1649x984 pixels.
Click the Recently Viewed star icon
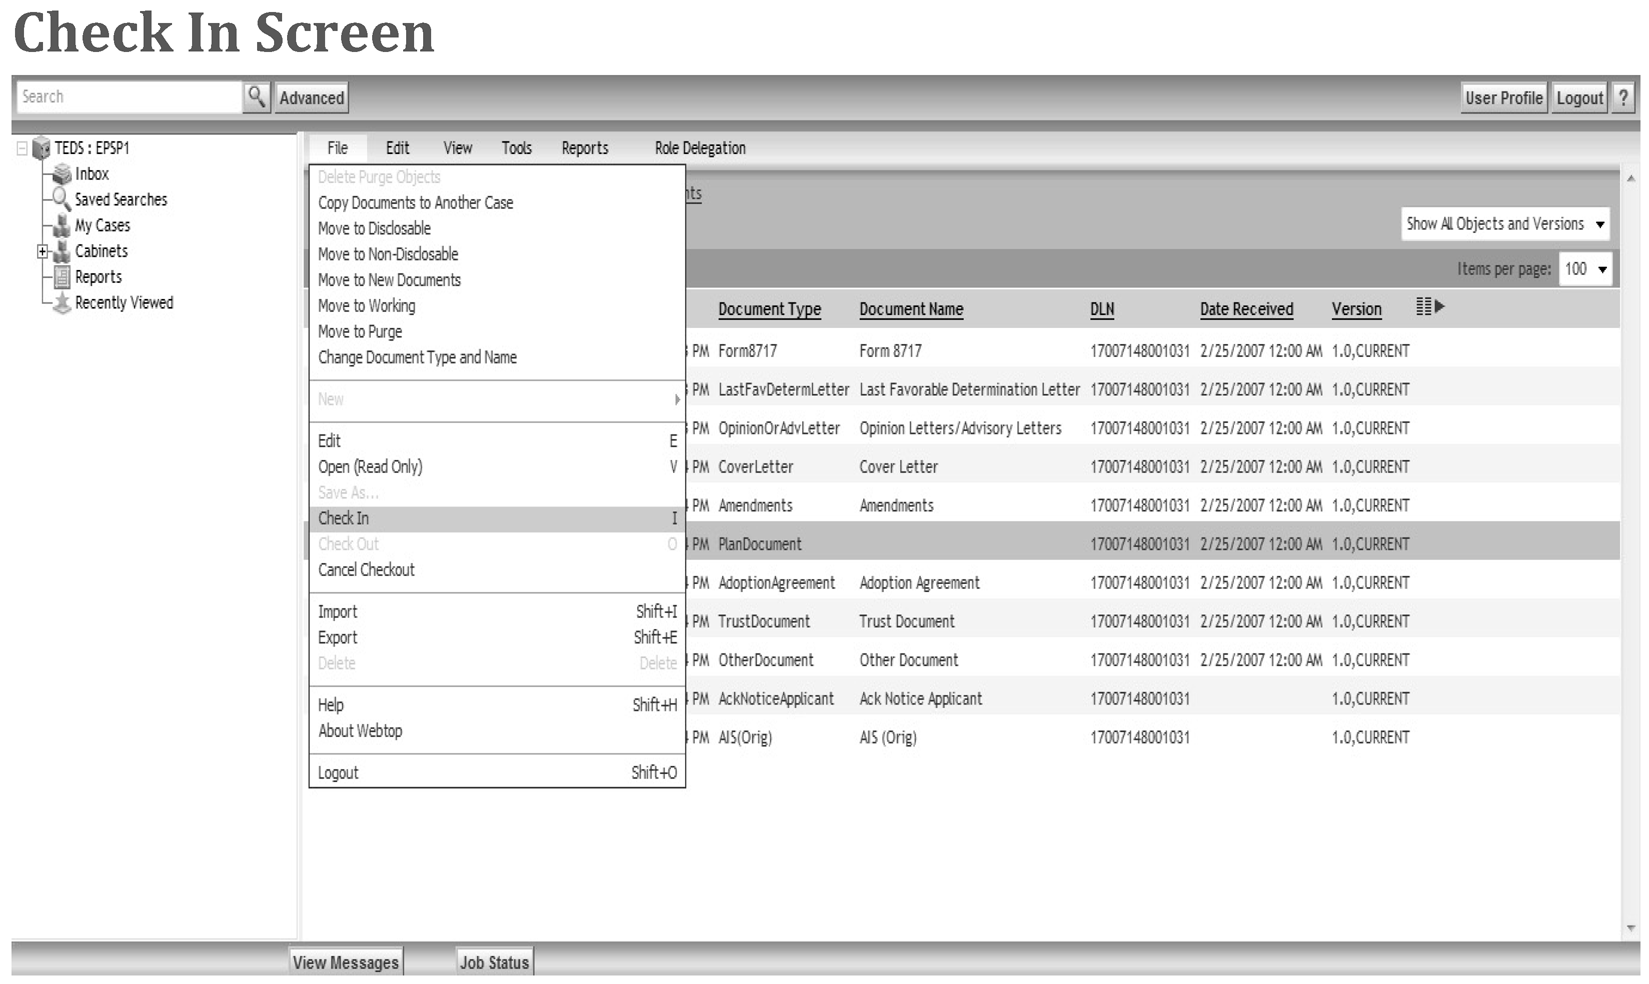pyautogui.click(x=62, y=303)
